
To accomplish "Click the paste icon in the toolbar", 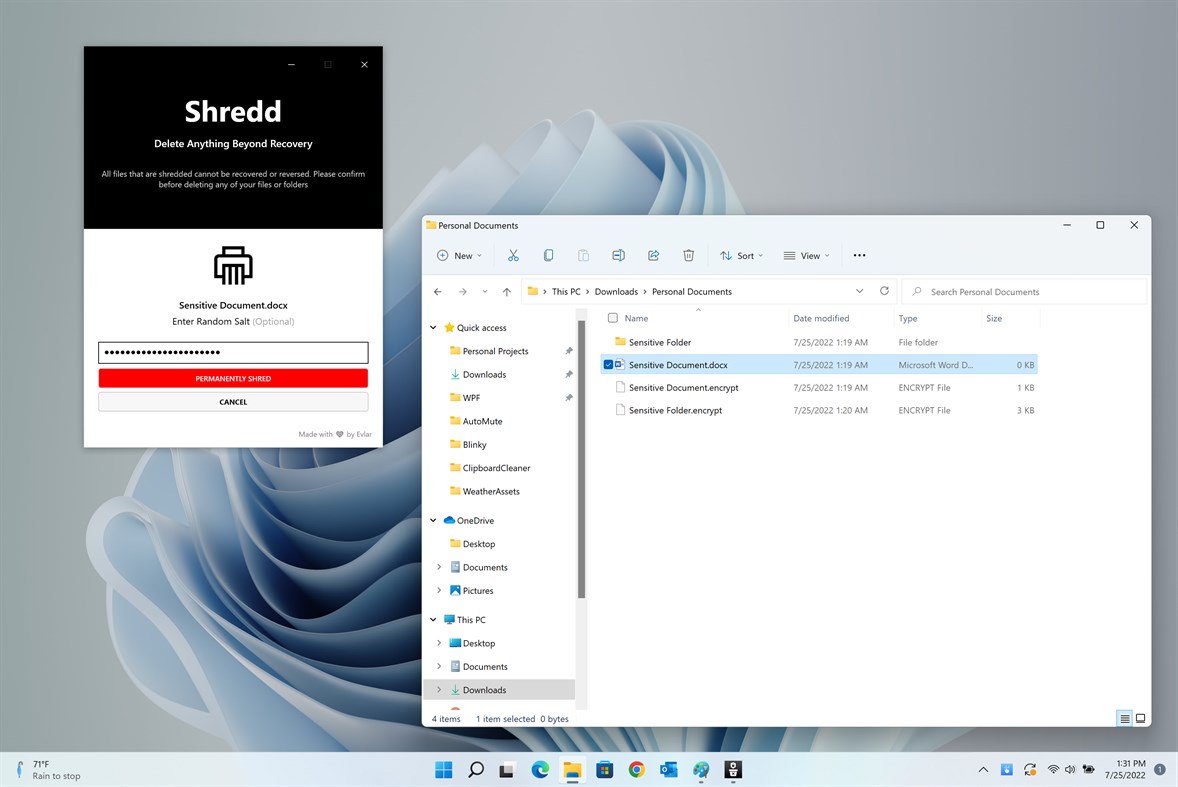I will pos(583,255).
